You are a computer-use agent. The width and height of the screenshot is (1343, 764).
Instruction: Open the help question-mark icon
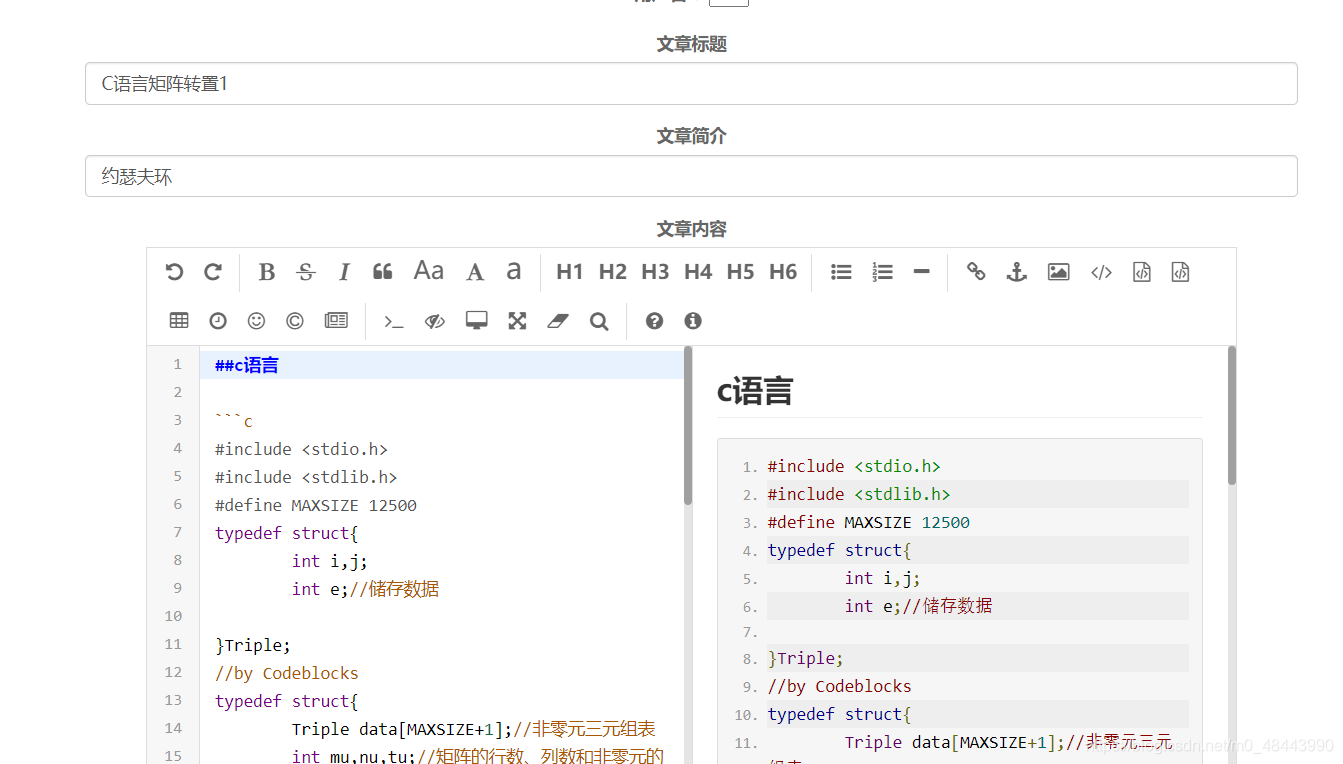[654, 320]
